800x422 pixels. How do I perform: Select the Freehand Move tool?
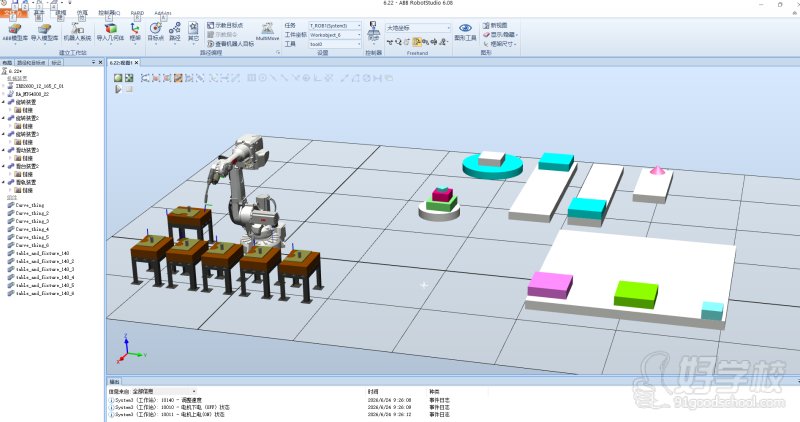390,42
